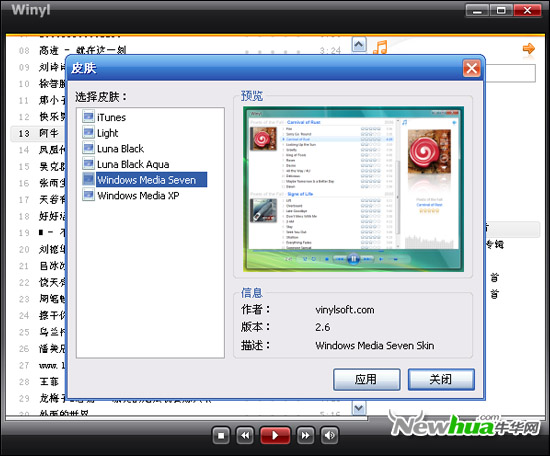Stop playback in Winyl
The width and height of the screenshot is (550, 456).
221,435
